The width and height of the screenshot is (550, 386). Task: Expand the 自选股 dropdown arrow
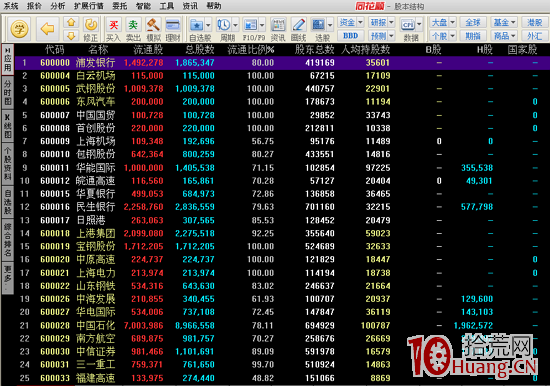208,25
